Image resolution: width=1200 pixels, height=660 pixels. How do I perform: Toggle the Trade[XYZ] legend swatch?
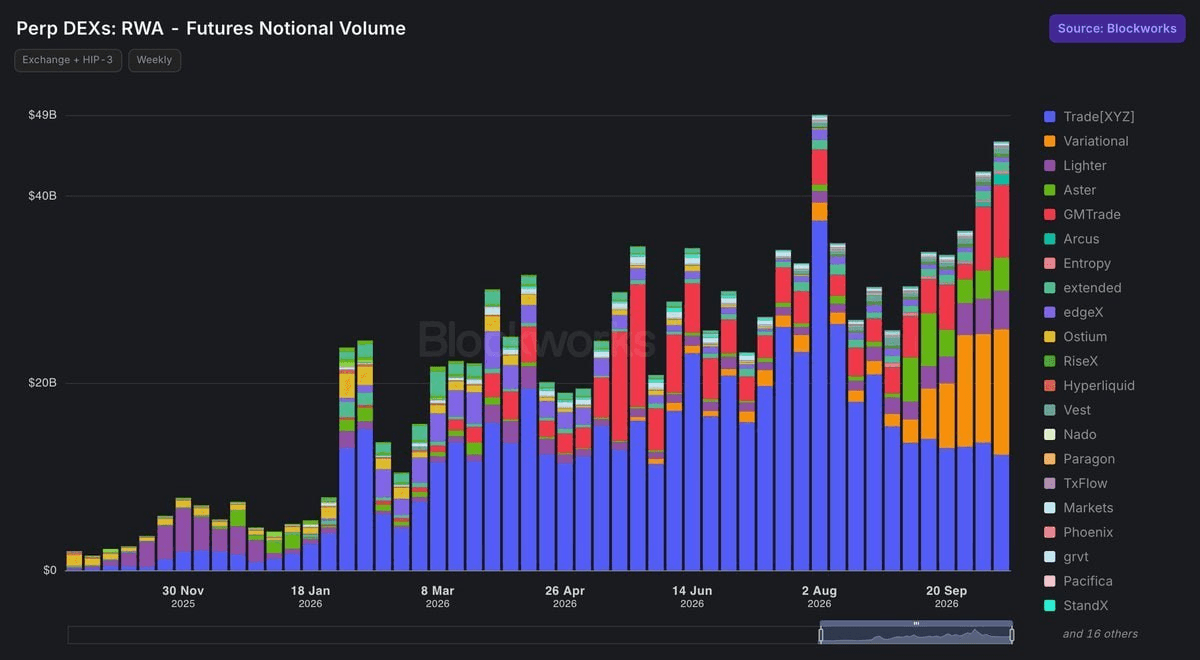click(x=1049, y=117)
